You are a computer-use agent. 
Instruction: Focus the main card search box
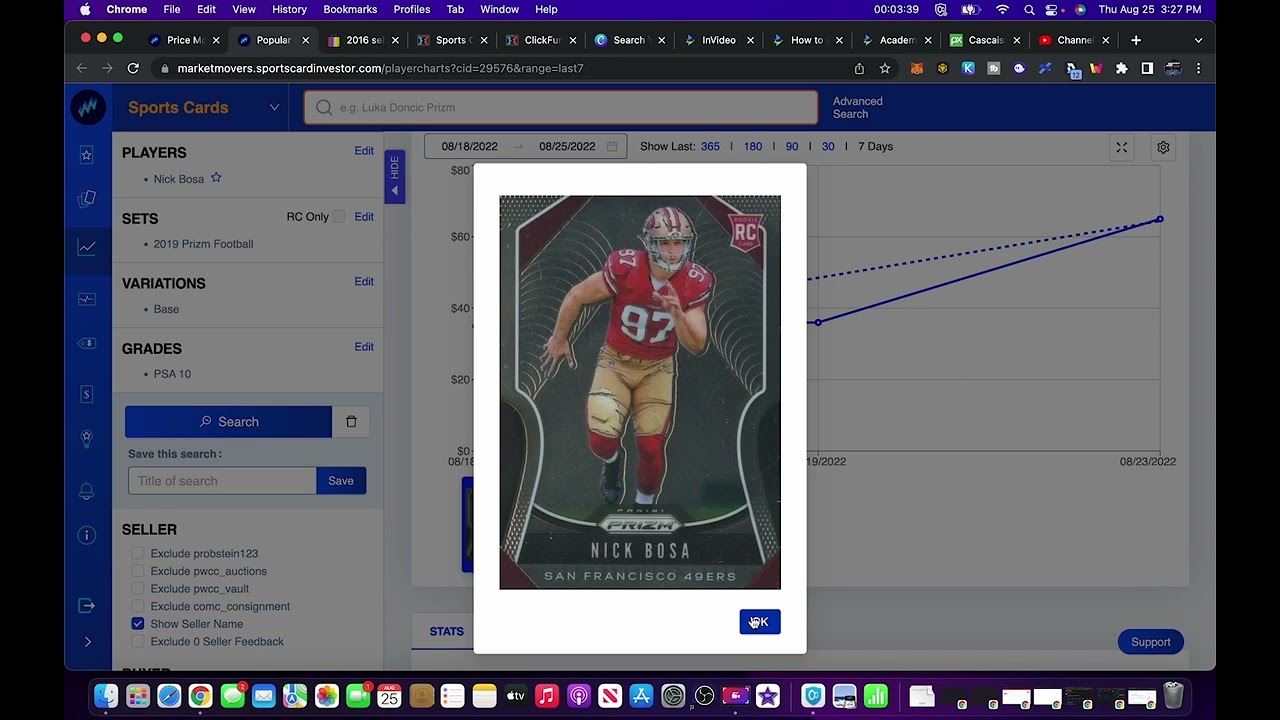click(x=561, y=107)
